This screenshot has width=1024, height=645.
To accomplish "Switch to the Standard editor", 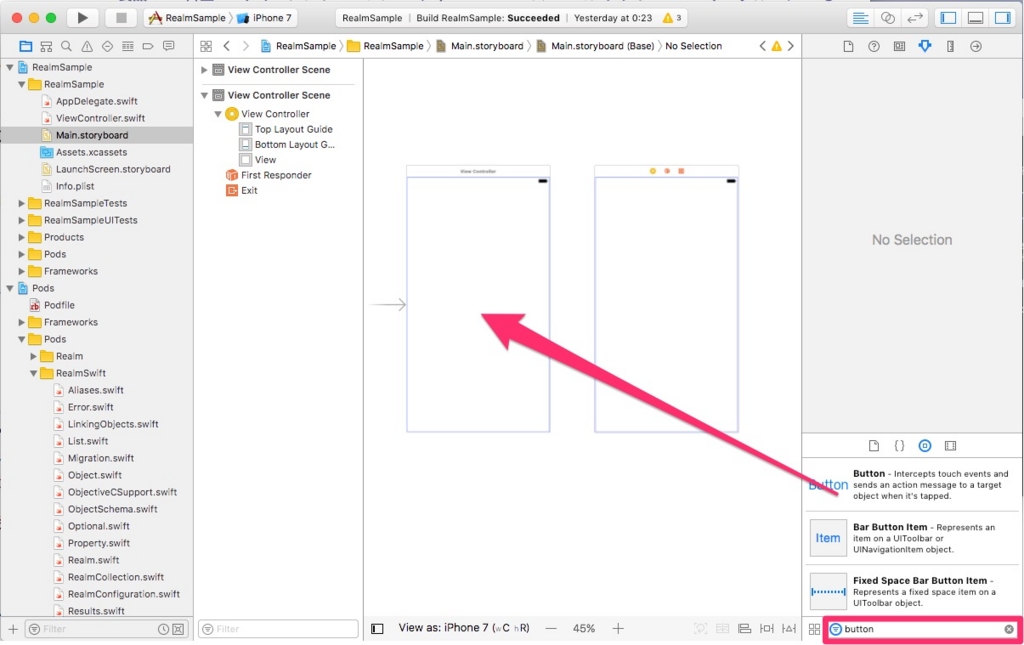I will pos(860,18).
